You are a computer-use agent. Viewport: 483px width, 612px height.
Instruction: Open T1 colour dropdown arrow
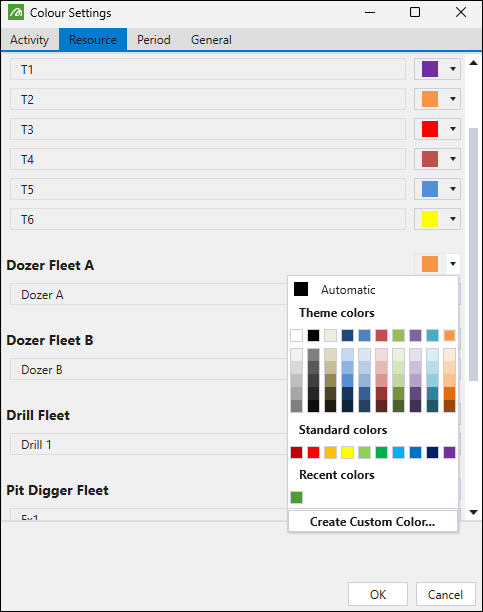(453, 69)
